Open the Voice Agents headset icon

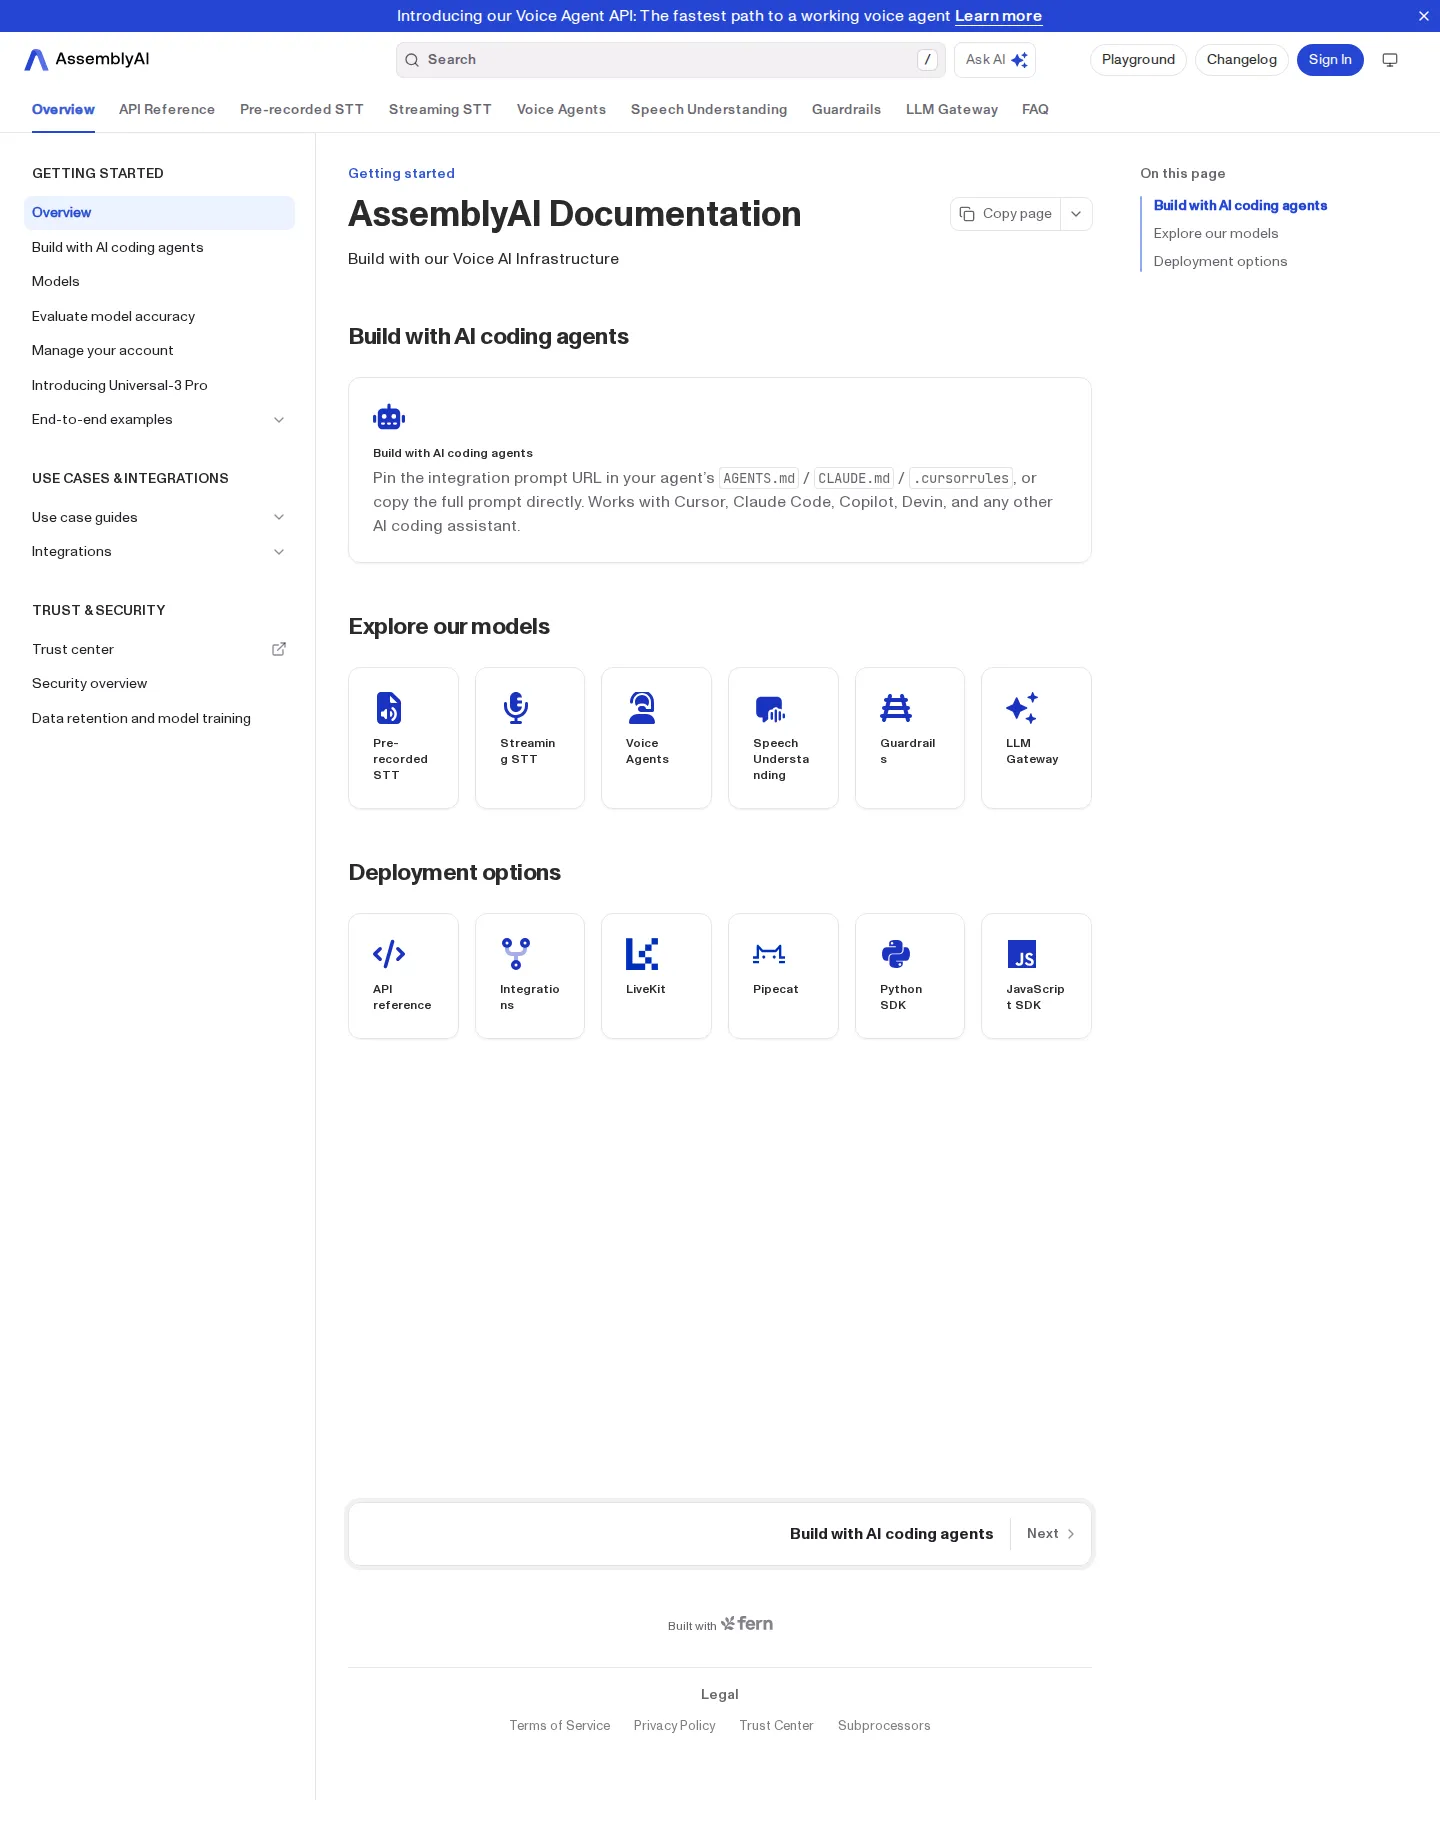coord(642,707)
